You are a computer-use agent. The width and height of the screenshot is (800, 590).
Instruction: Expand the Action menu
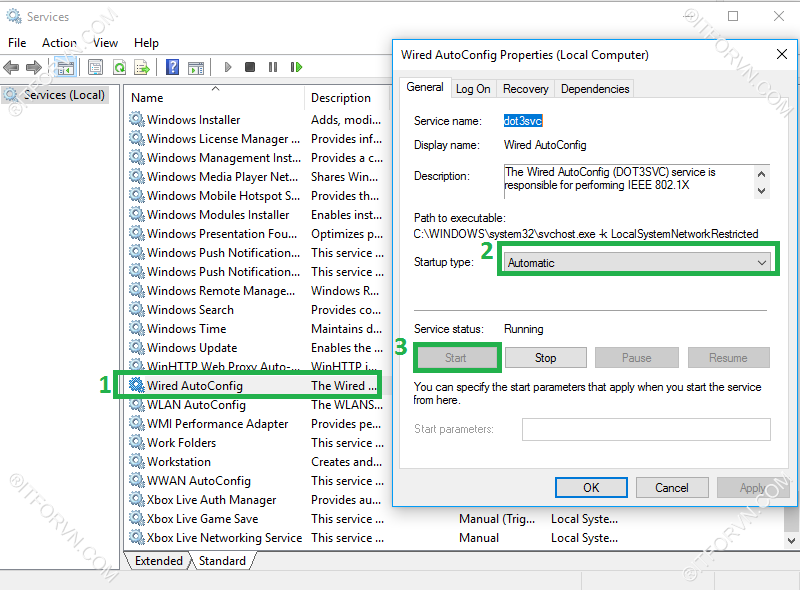(58, 43)
